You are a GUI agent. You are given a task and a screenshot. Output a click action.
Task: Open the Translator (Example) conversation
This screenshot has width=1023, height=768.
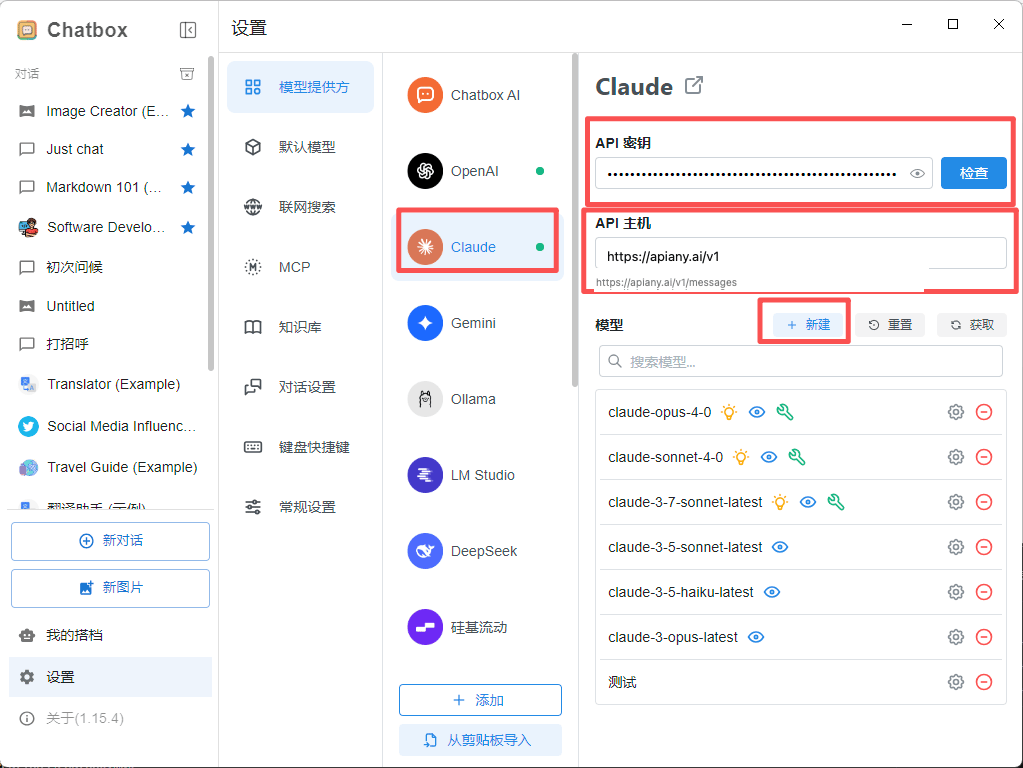coord(108,384)
